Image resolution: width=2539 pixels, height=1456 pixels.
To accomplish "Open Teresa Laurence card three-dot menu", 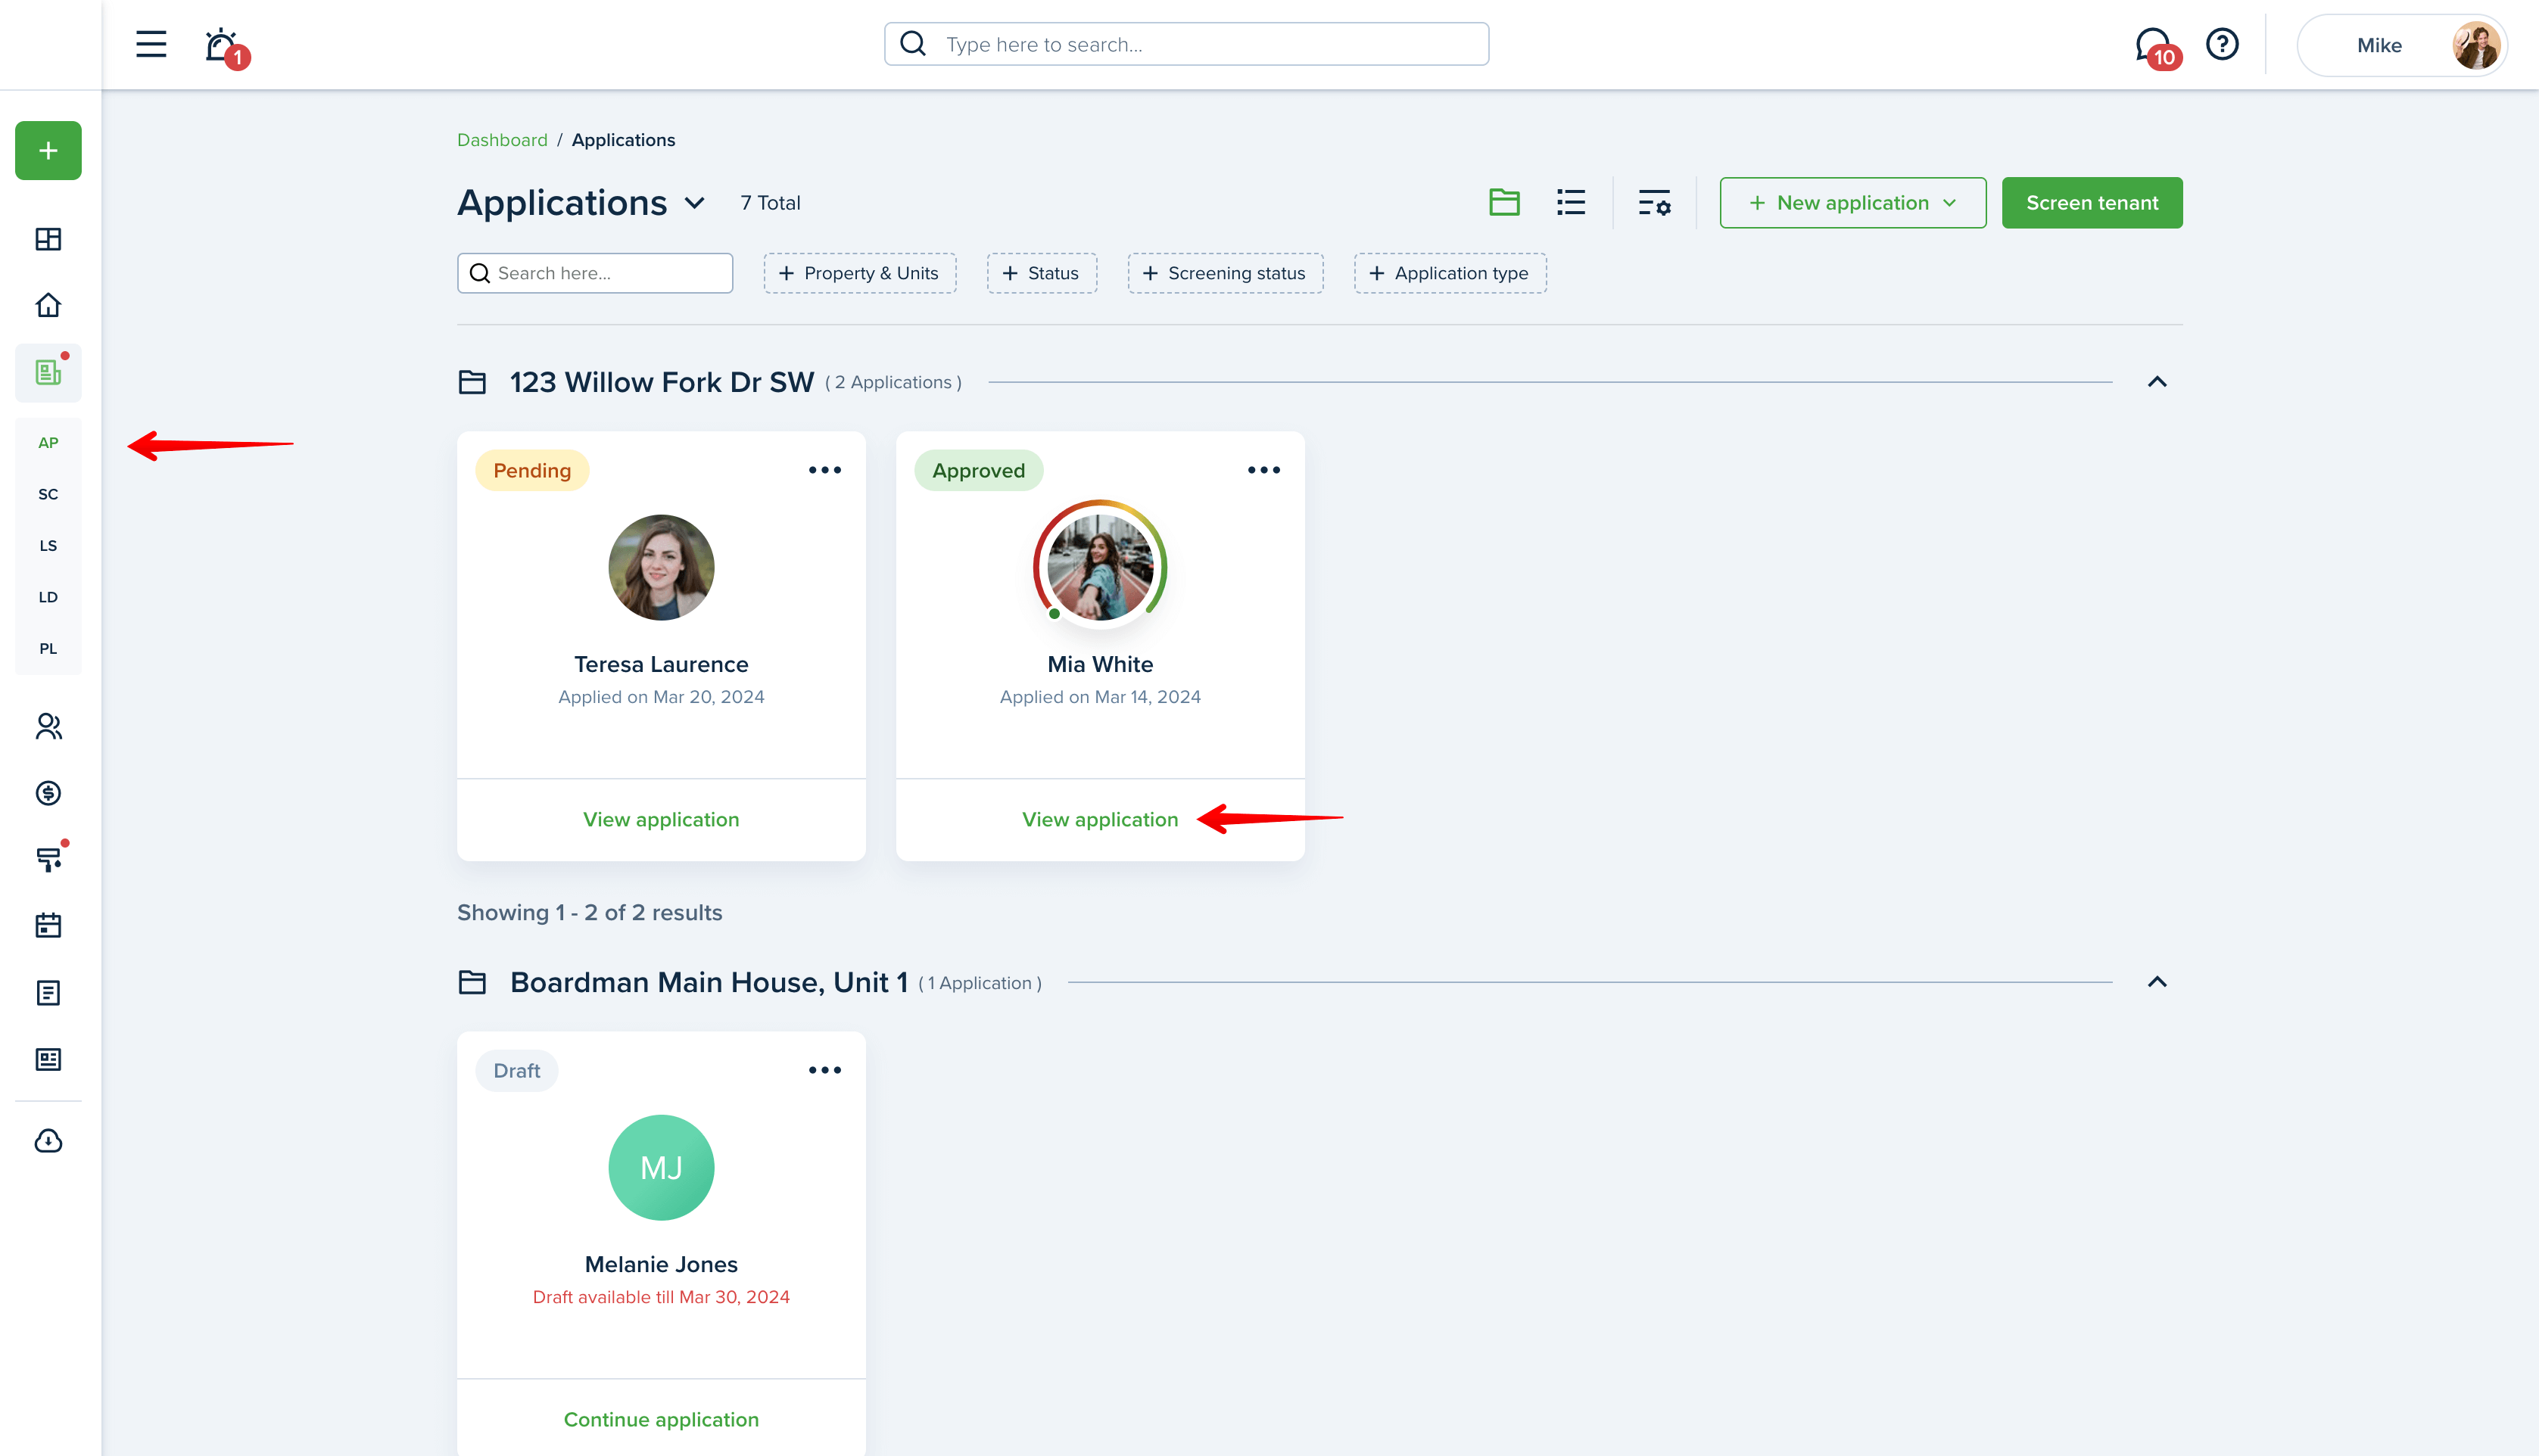I will pyautogui.click(x=825, y=470).
